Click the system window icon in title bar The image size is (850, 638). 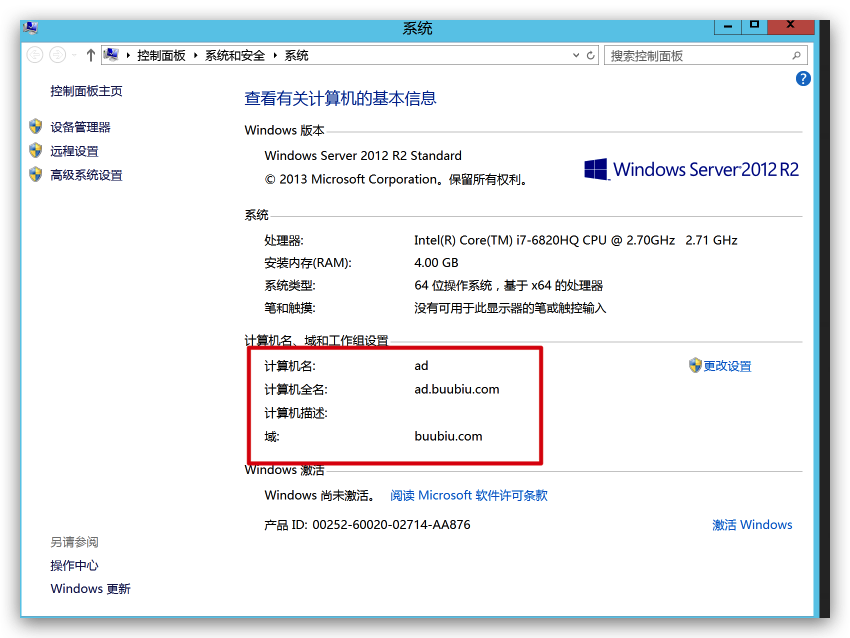[33, 28]
